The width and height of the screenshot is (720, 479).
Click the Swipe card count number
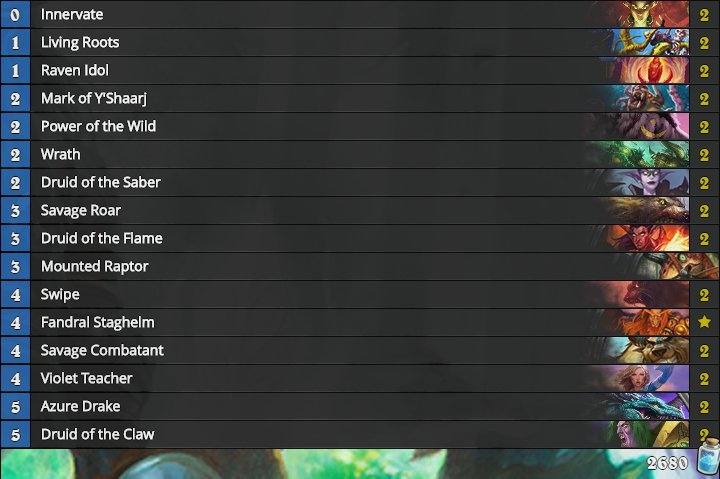click(704, 294)
